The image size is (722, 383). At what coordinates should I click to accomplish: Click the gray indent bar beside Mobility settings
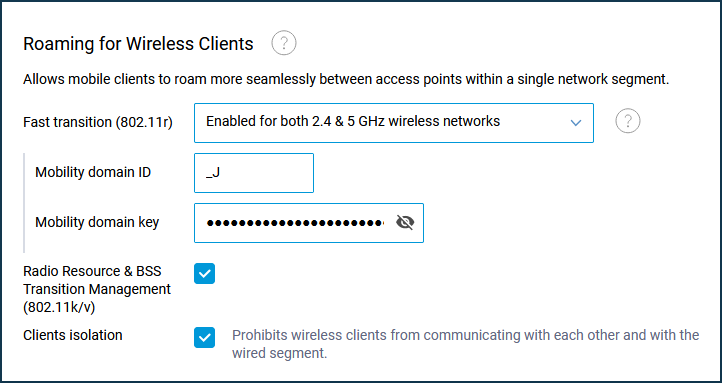pyautogui.click(x=24, y=203)
